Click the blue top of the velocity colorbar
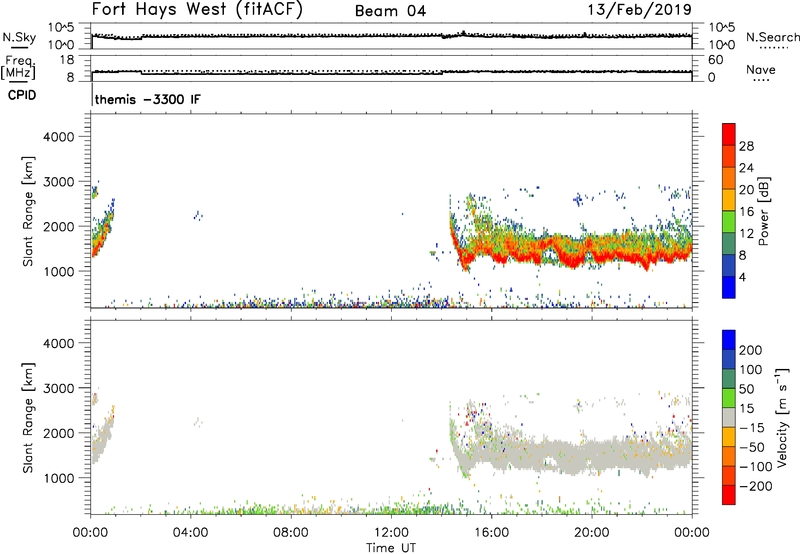The height and width of the screenshot is (554, 800). 729,340
